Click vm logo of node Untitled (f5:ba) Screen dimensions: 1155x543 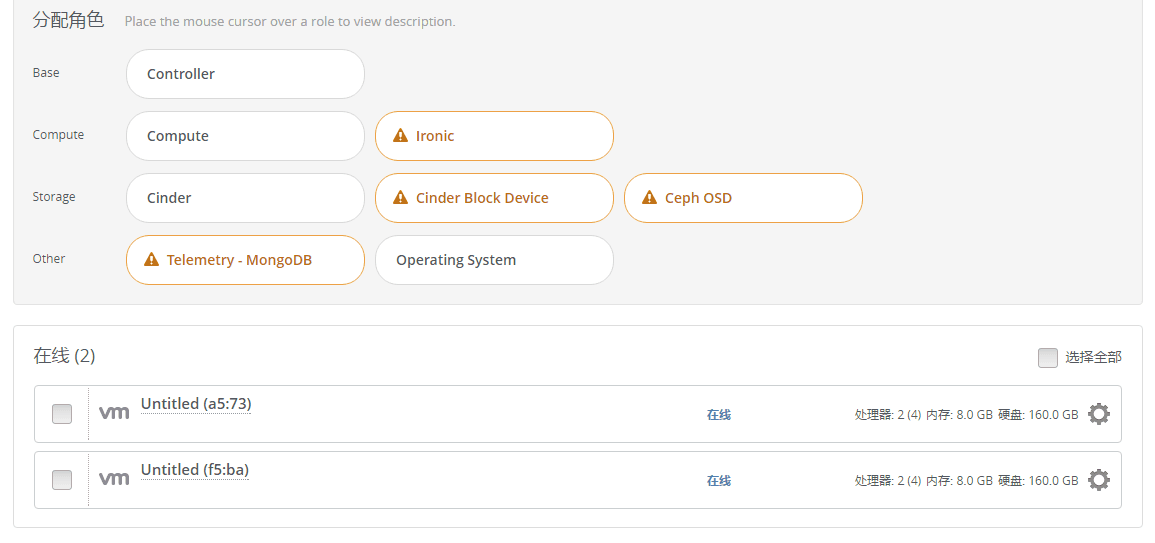tap(114, 479)
